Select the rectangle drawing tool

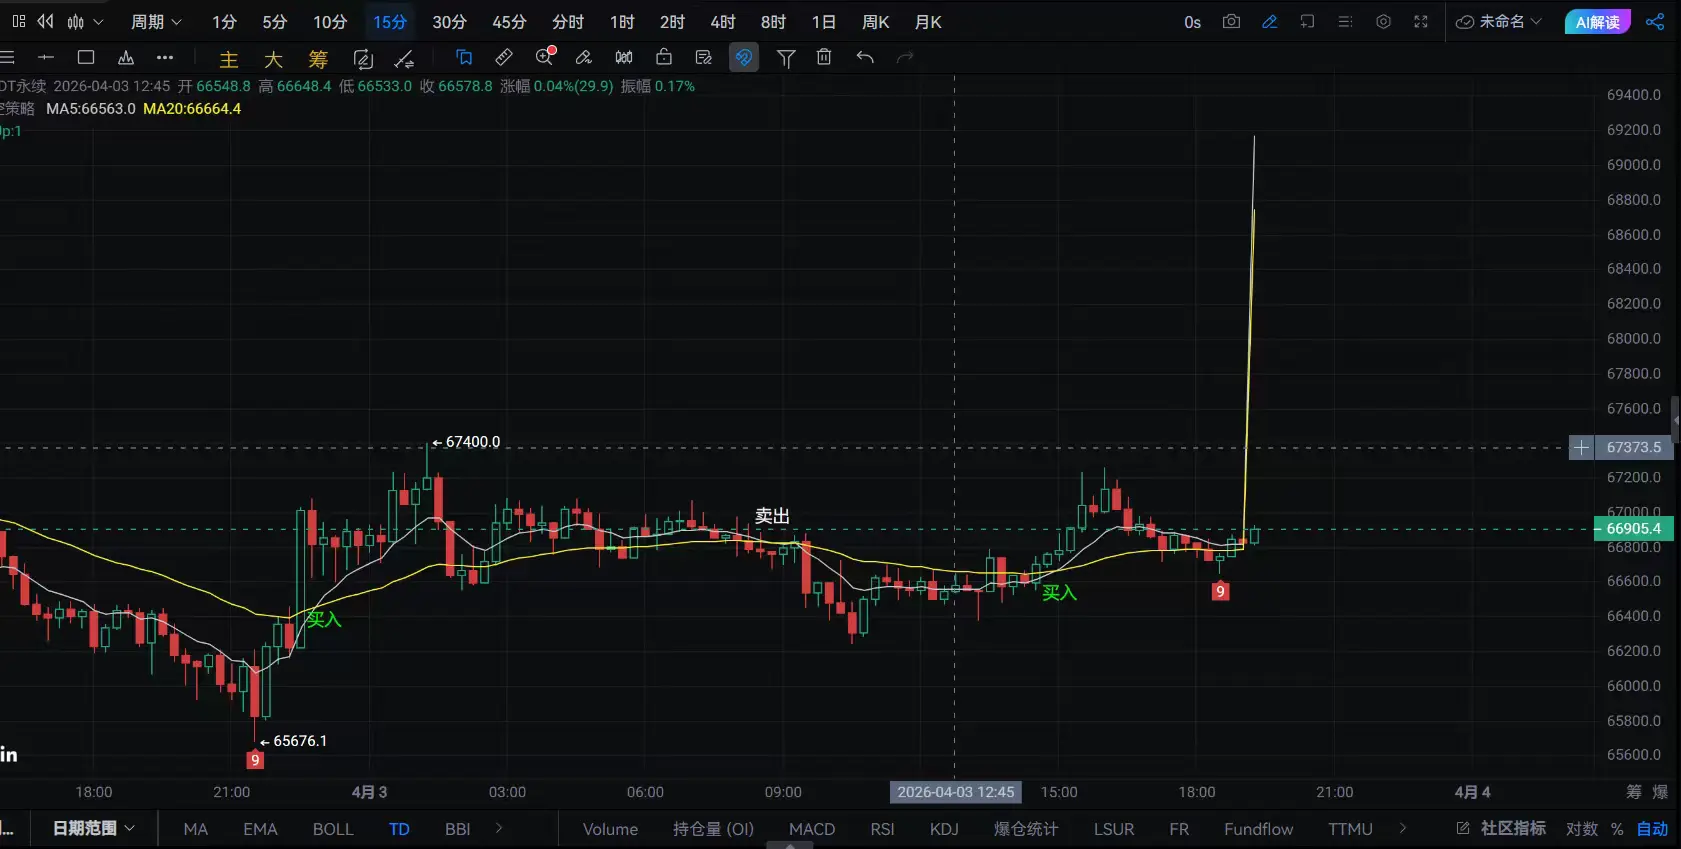click(86, 57)
